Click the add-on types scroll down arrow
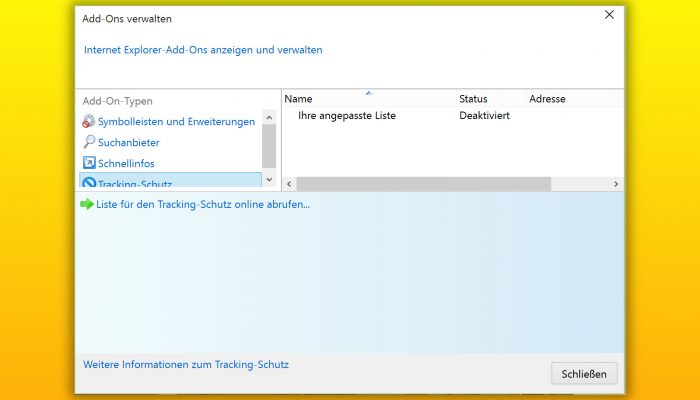The image size is (700, 400). click(269, 179)
